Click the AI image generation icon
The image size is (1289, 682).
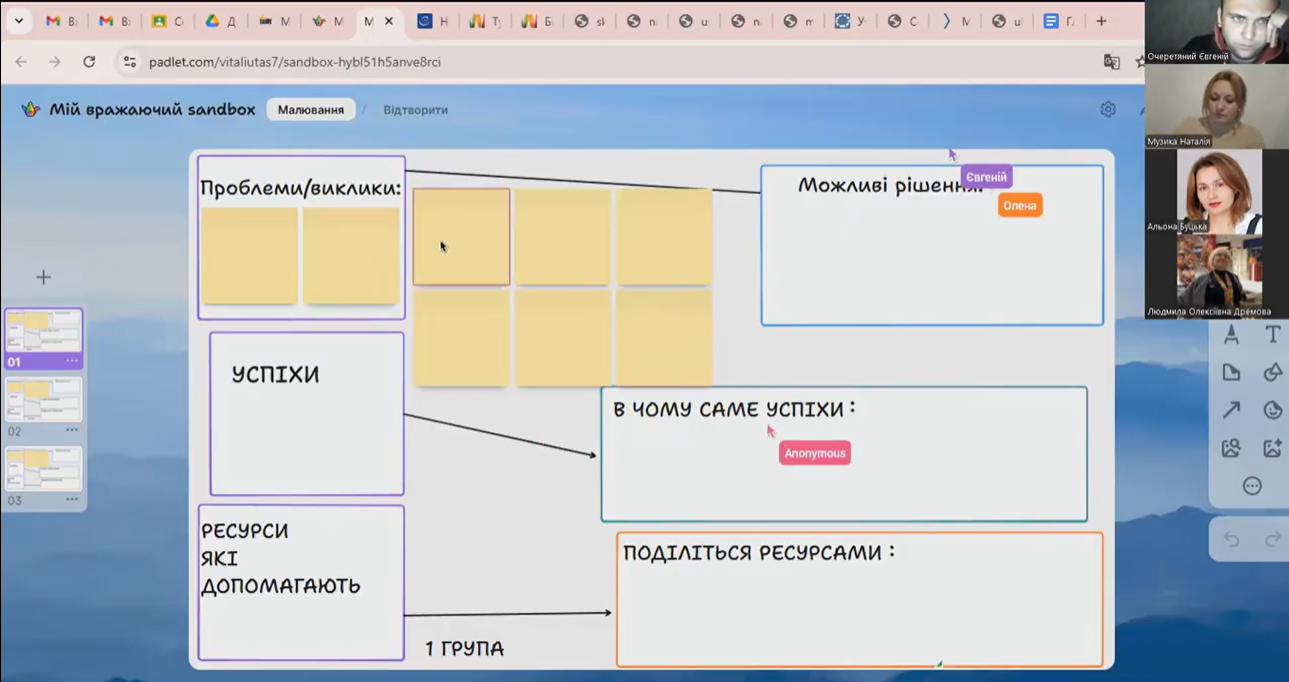tap(1272, 448)
